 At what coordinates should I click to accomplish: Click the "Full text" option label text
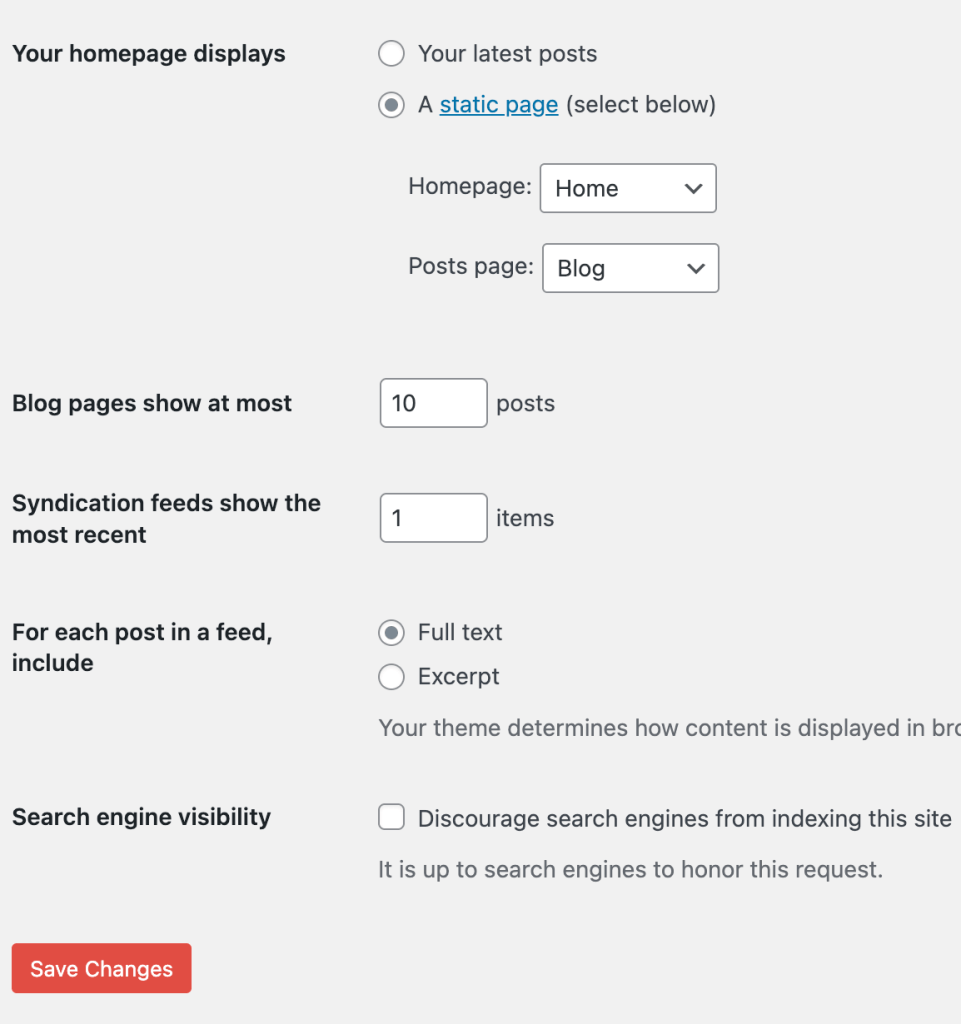[460, 633]
